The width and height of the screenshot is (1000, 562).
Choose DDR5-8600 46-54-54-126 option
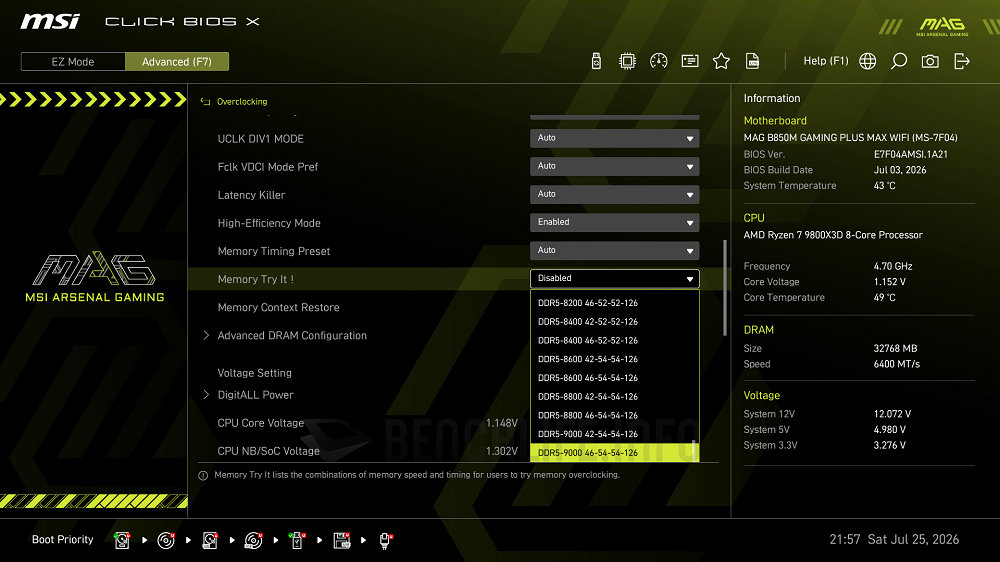tap(614, 378)
